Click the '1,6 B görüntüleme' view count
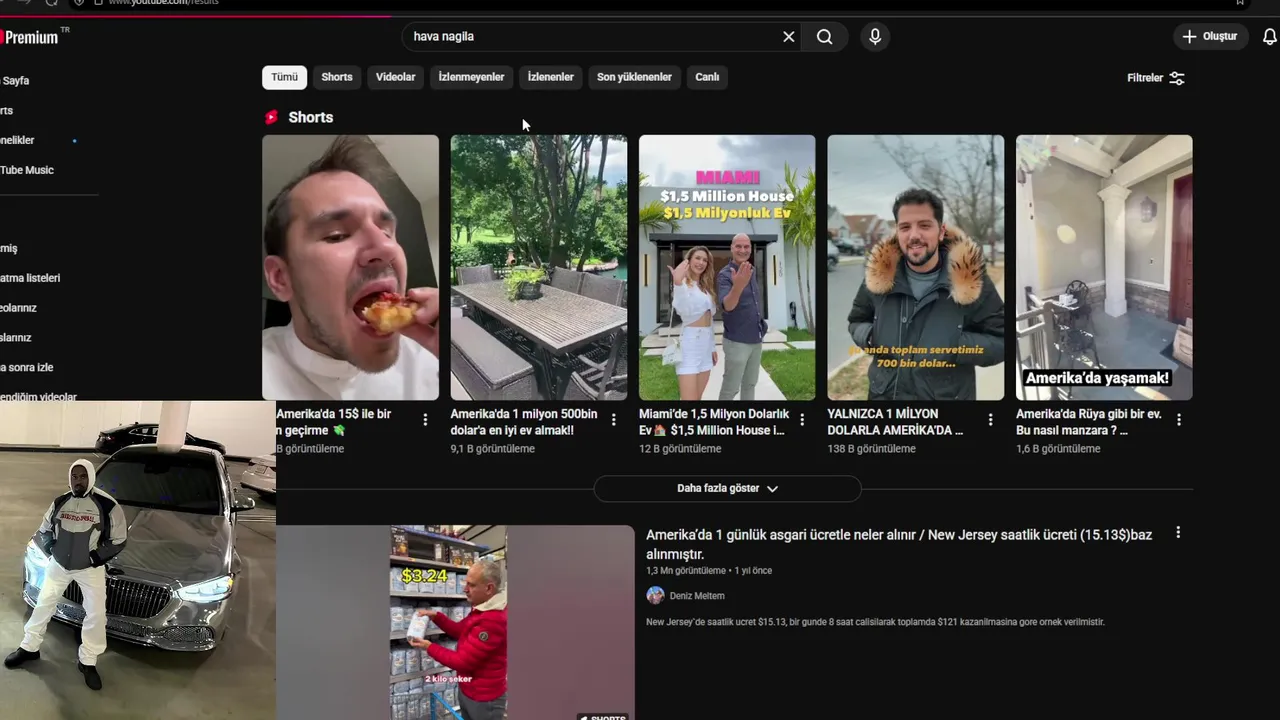This screenshot has height=720, width=1280. (1058, 449)
